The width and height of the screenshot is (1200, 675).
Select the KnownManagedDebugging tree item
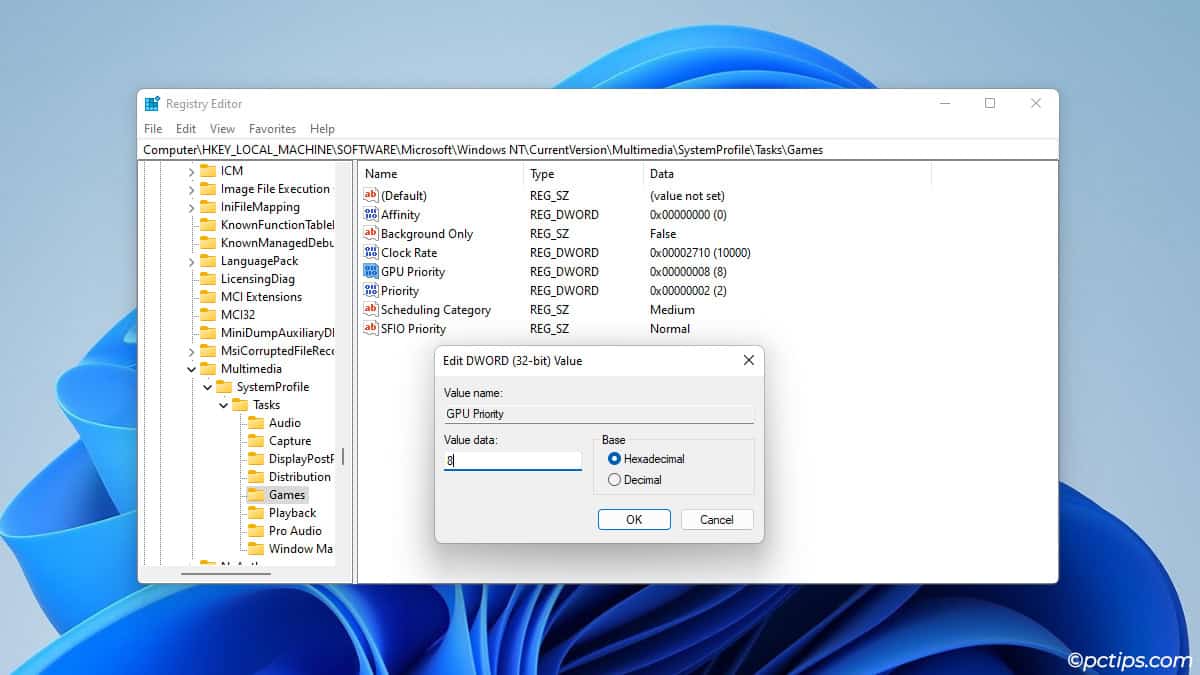(x=278, y=243)
